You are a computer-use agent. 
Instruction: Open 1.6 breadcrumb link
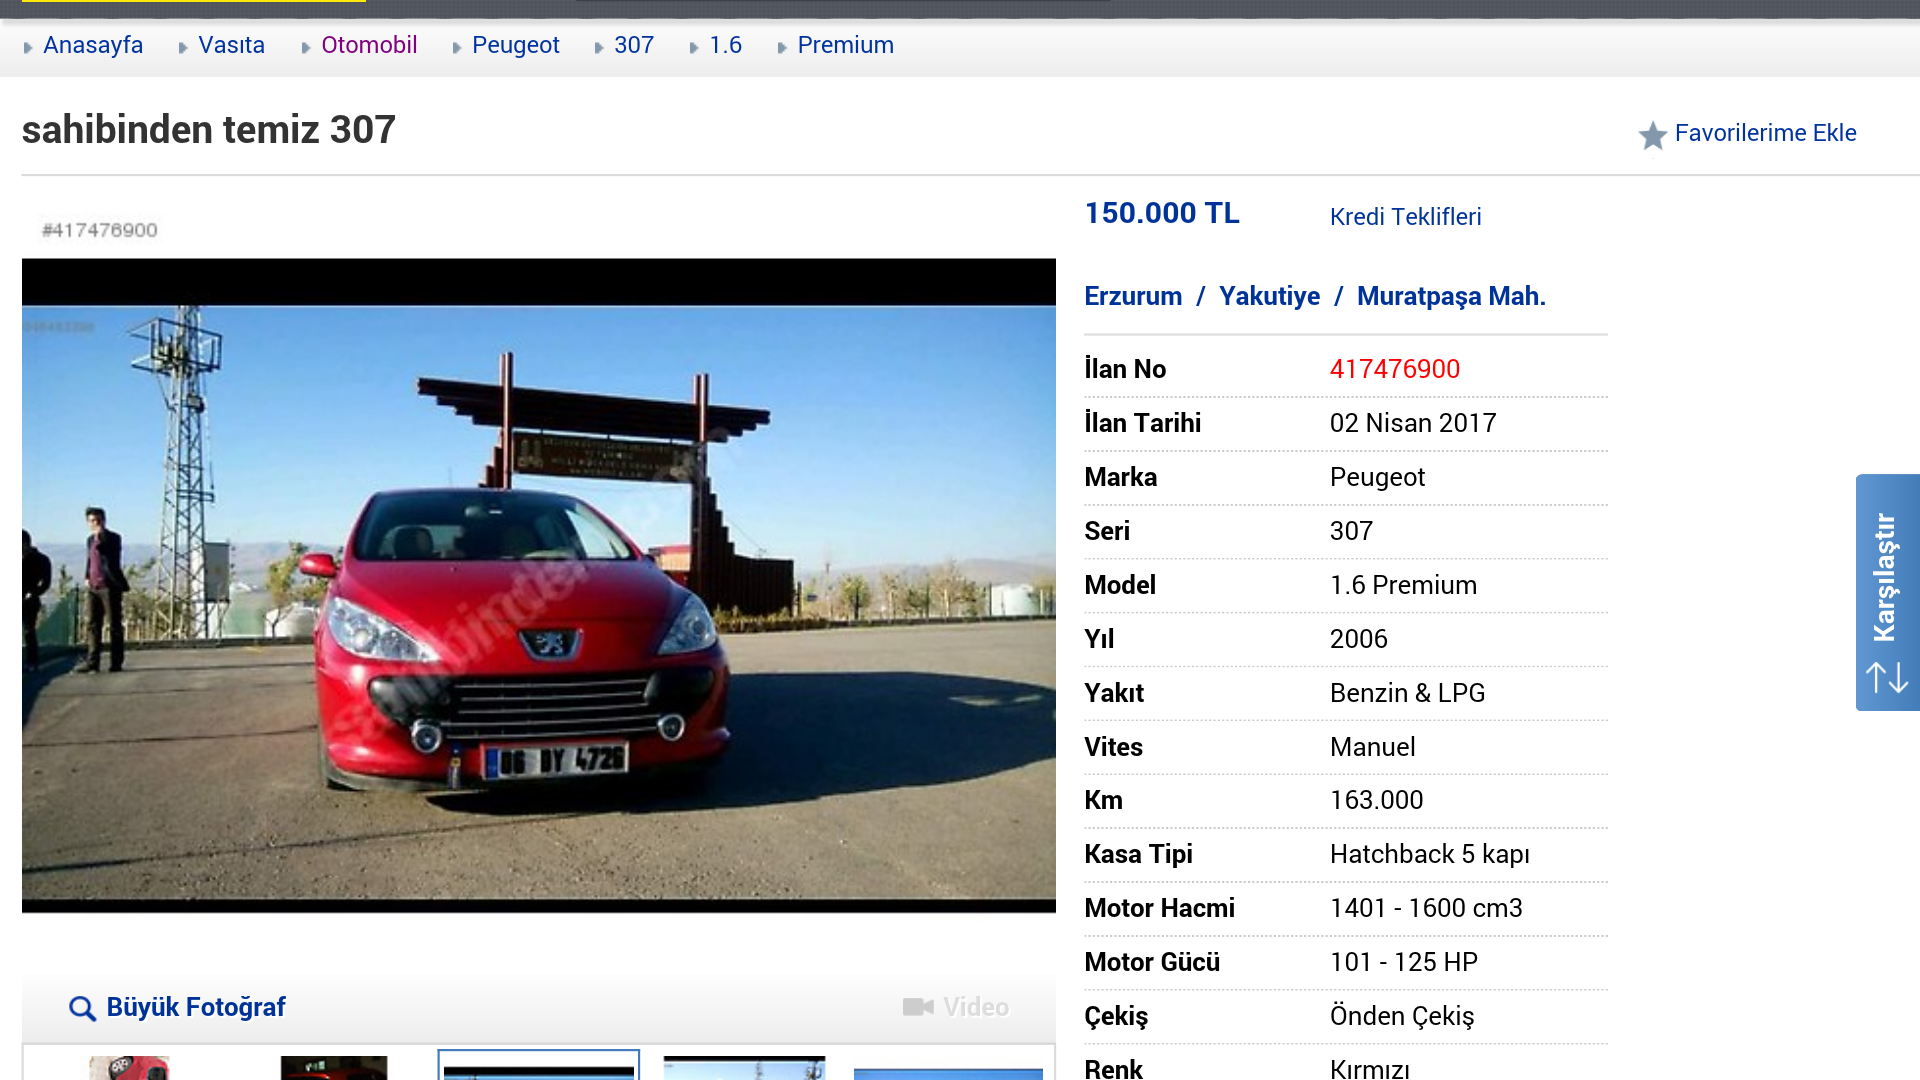(725, 45)
